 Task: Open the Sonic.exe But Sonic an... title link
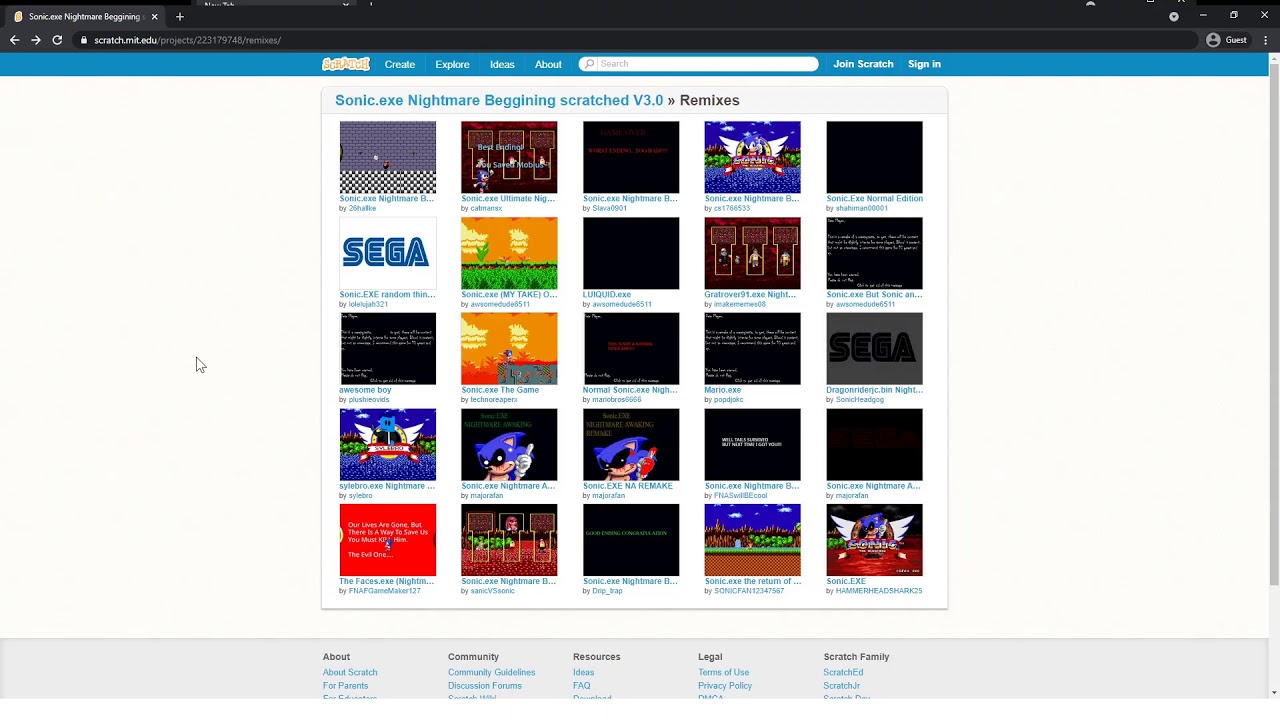point(874,295)
